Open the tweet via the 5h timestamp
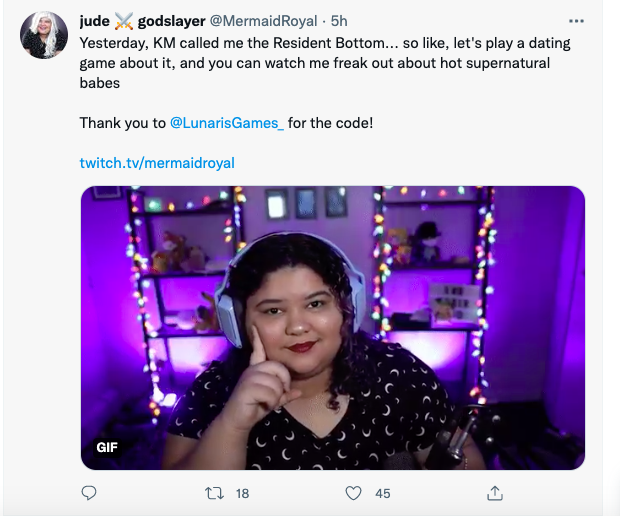The width and height of the screenshot is (620, 516). (339, 20)
